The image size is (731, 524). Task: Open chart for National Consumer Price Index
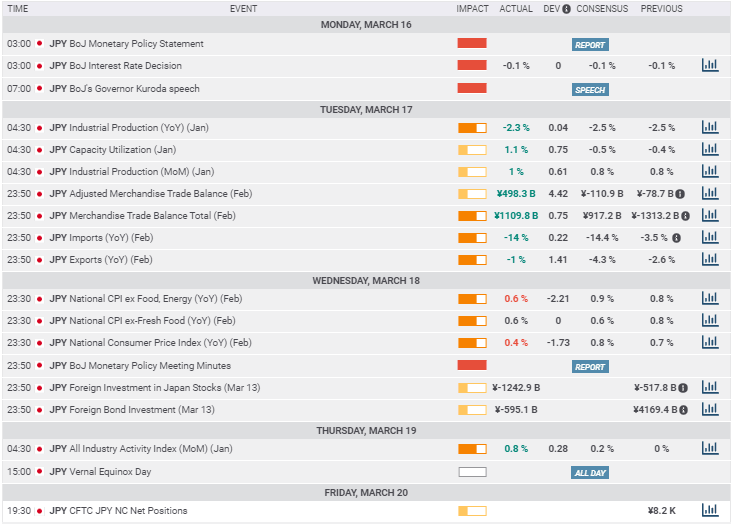pos(709,343)
